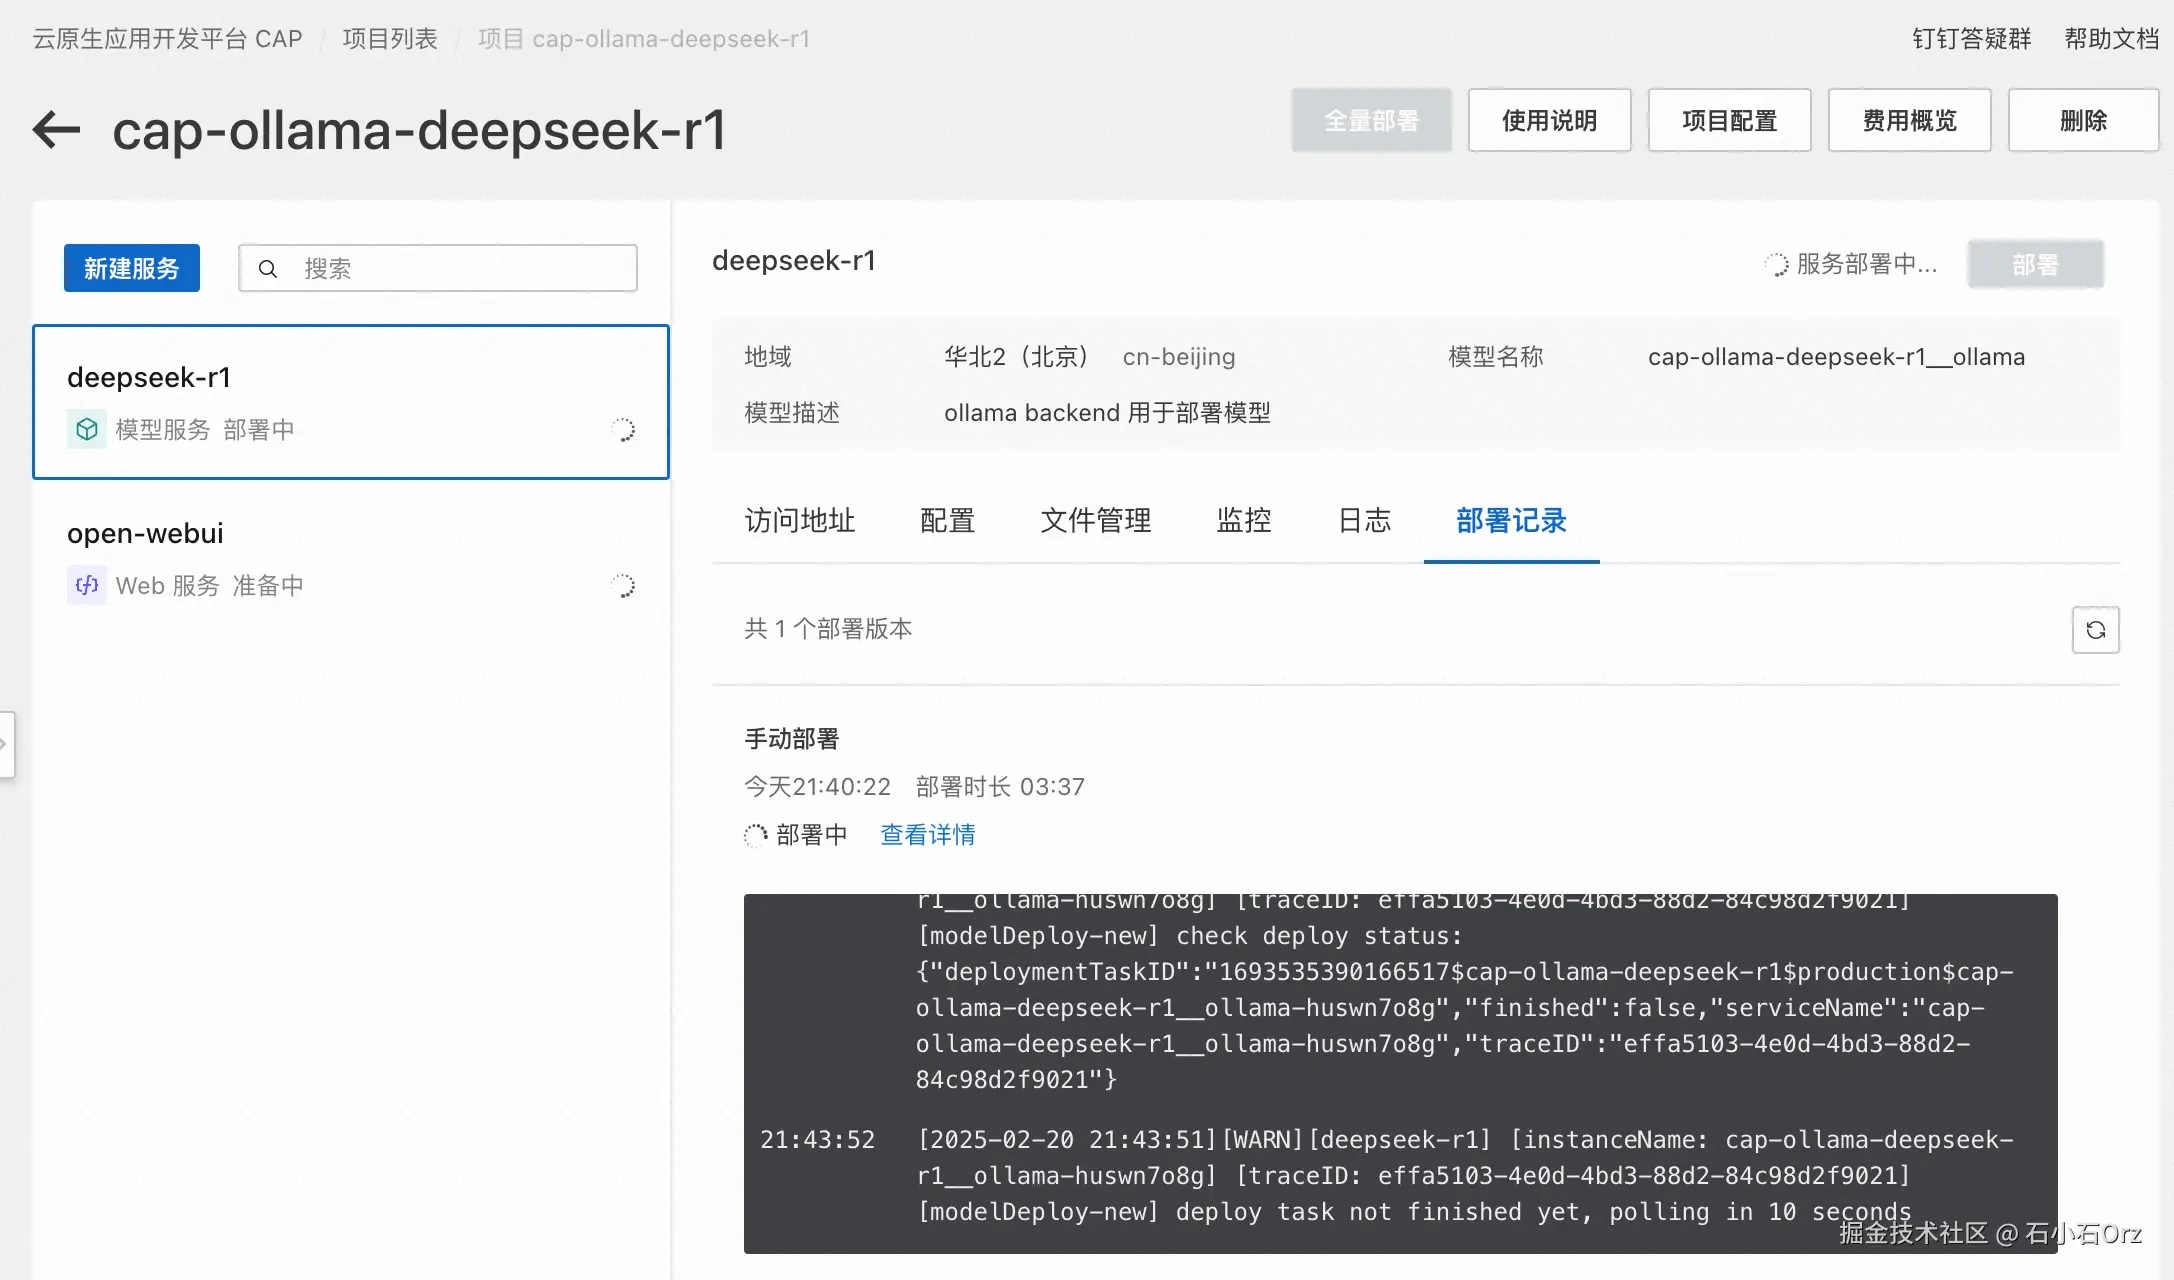
Task: Click deepseek-r1 loading spinner in service list
Action: (x=623, y=430)
